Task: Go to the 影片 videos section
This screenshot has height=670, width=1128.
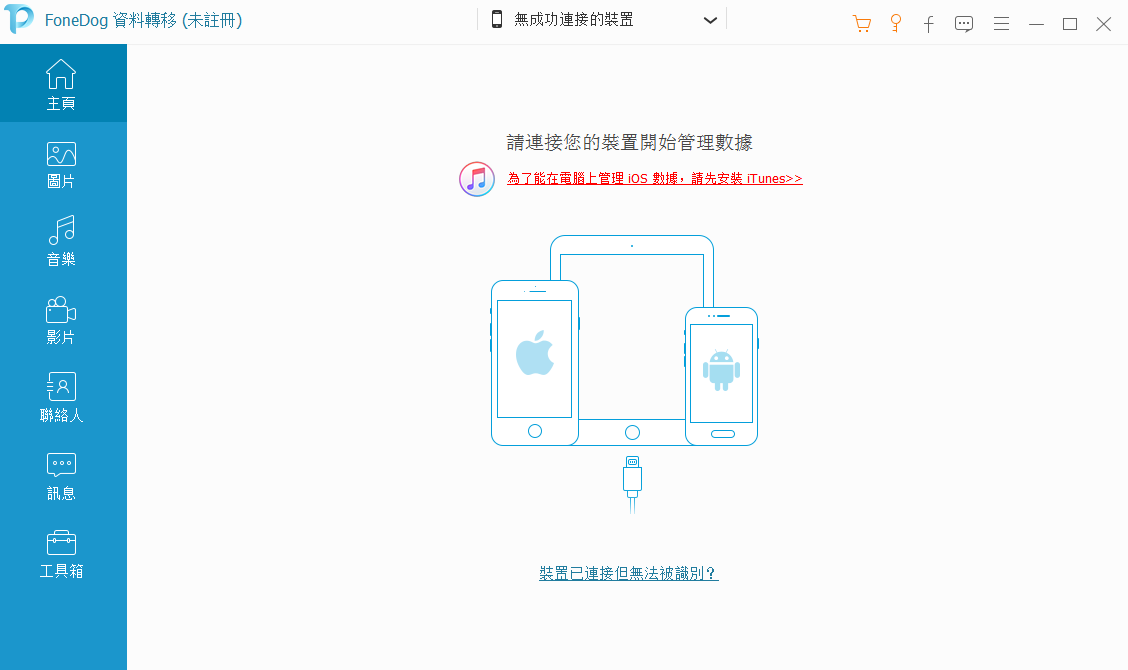Action: [x=61, y=320]
